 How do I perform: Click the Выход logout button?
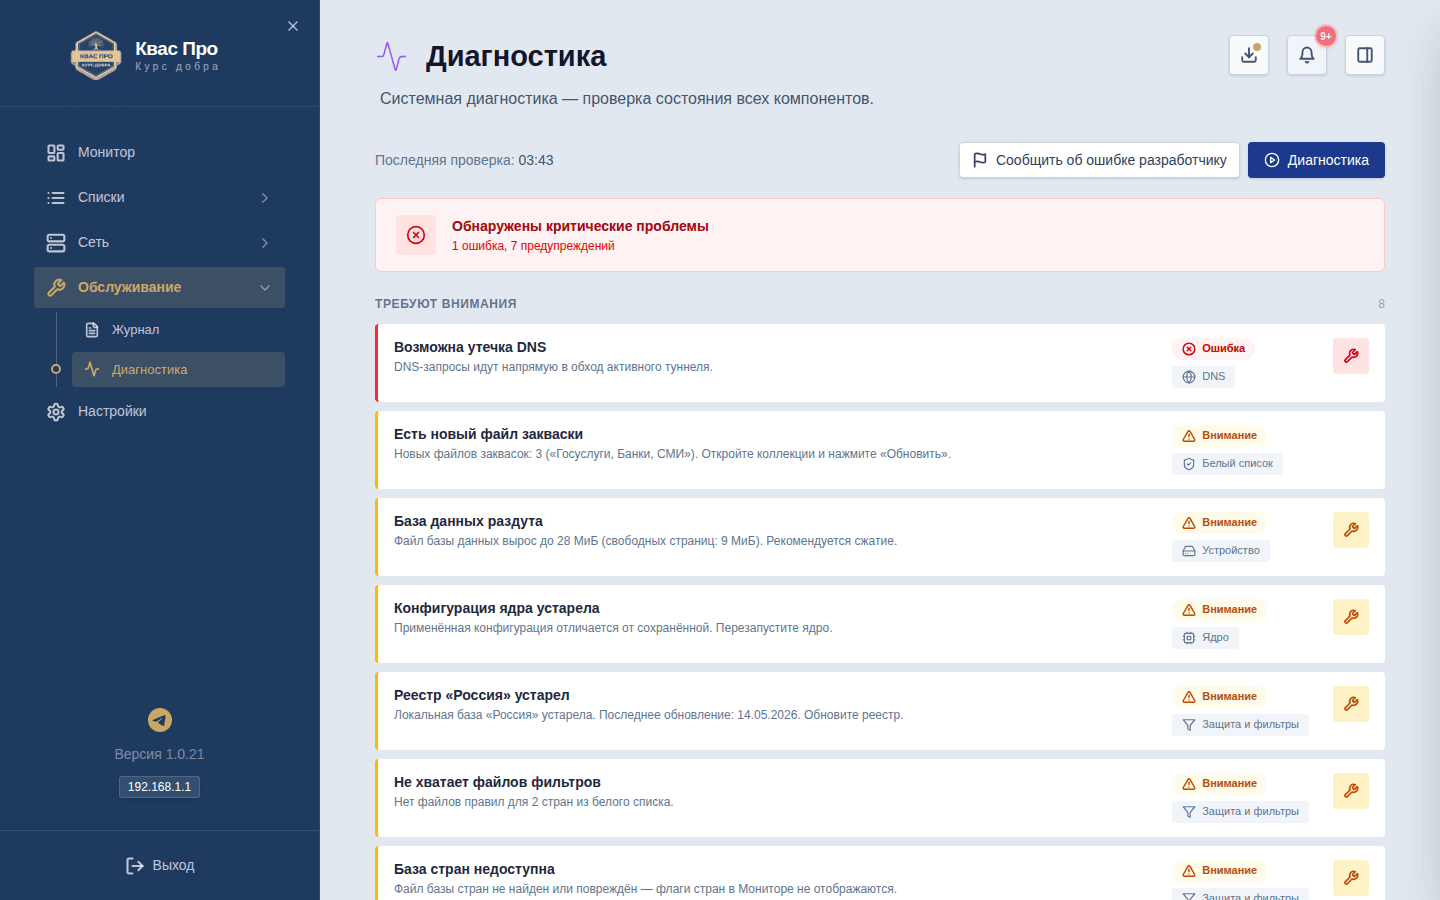pos(160,865)
